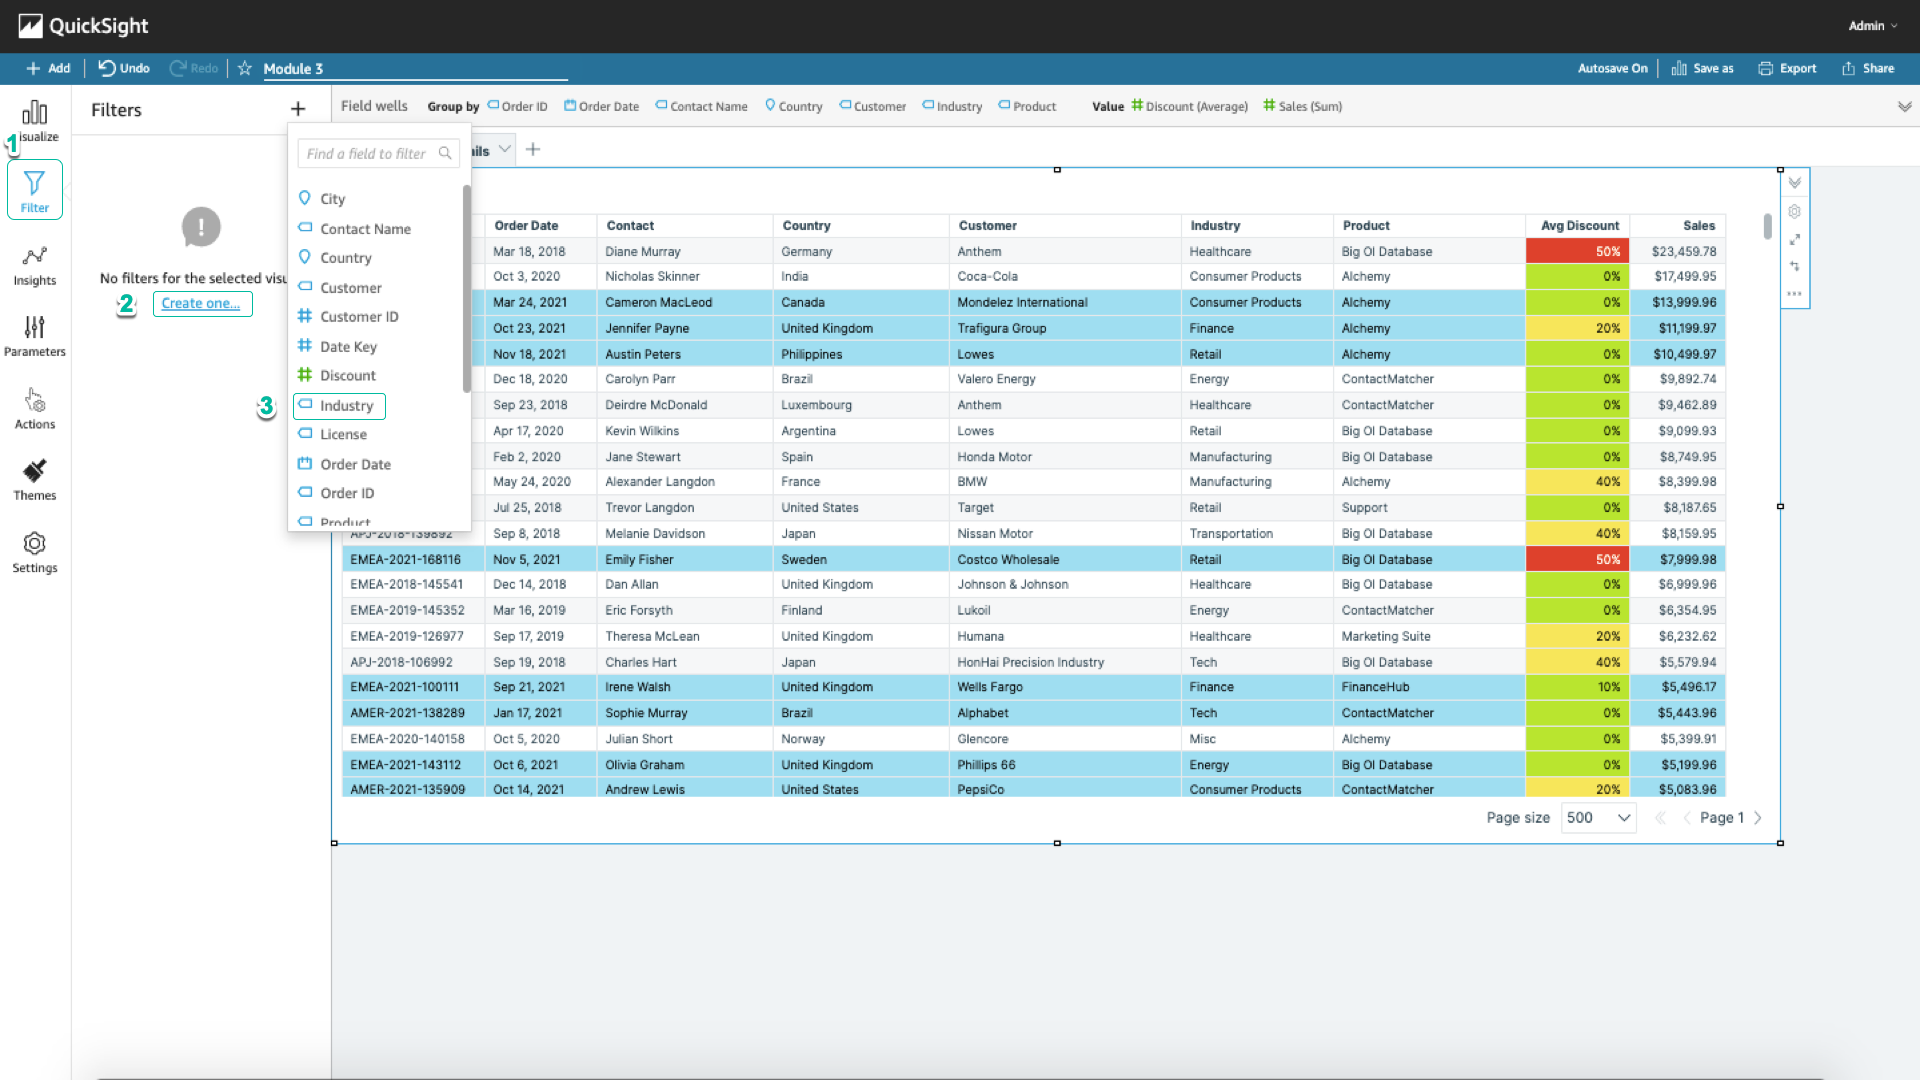This screenshot has height=1080, width=1920.
Task: Maximize the visual with expand icon
Action: [x=1795, y=240]
